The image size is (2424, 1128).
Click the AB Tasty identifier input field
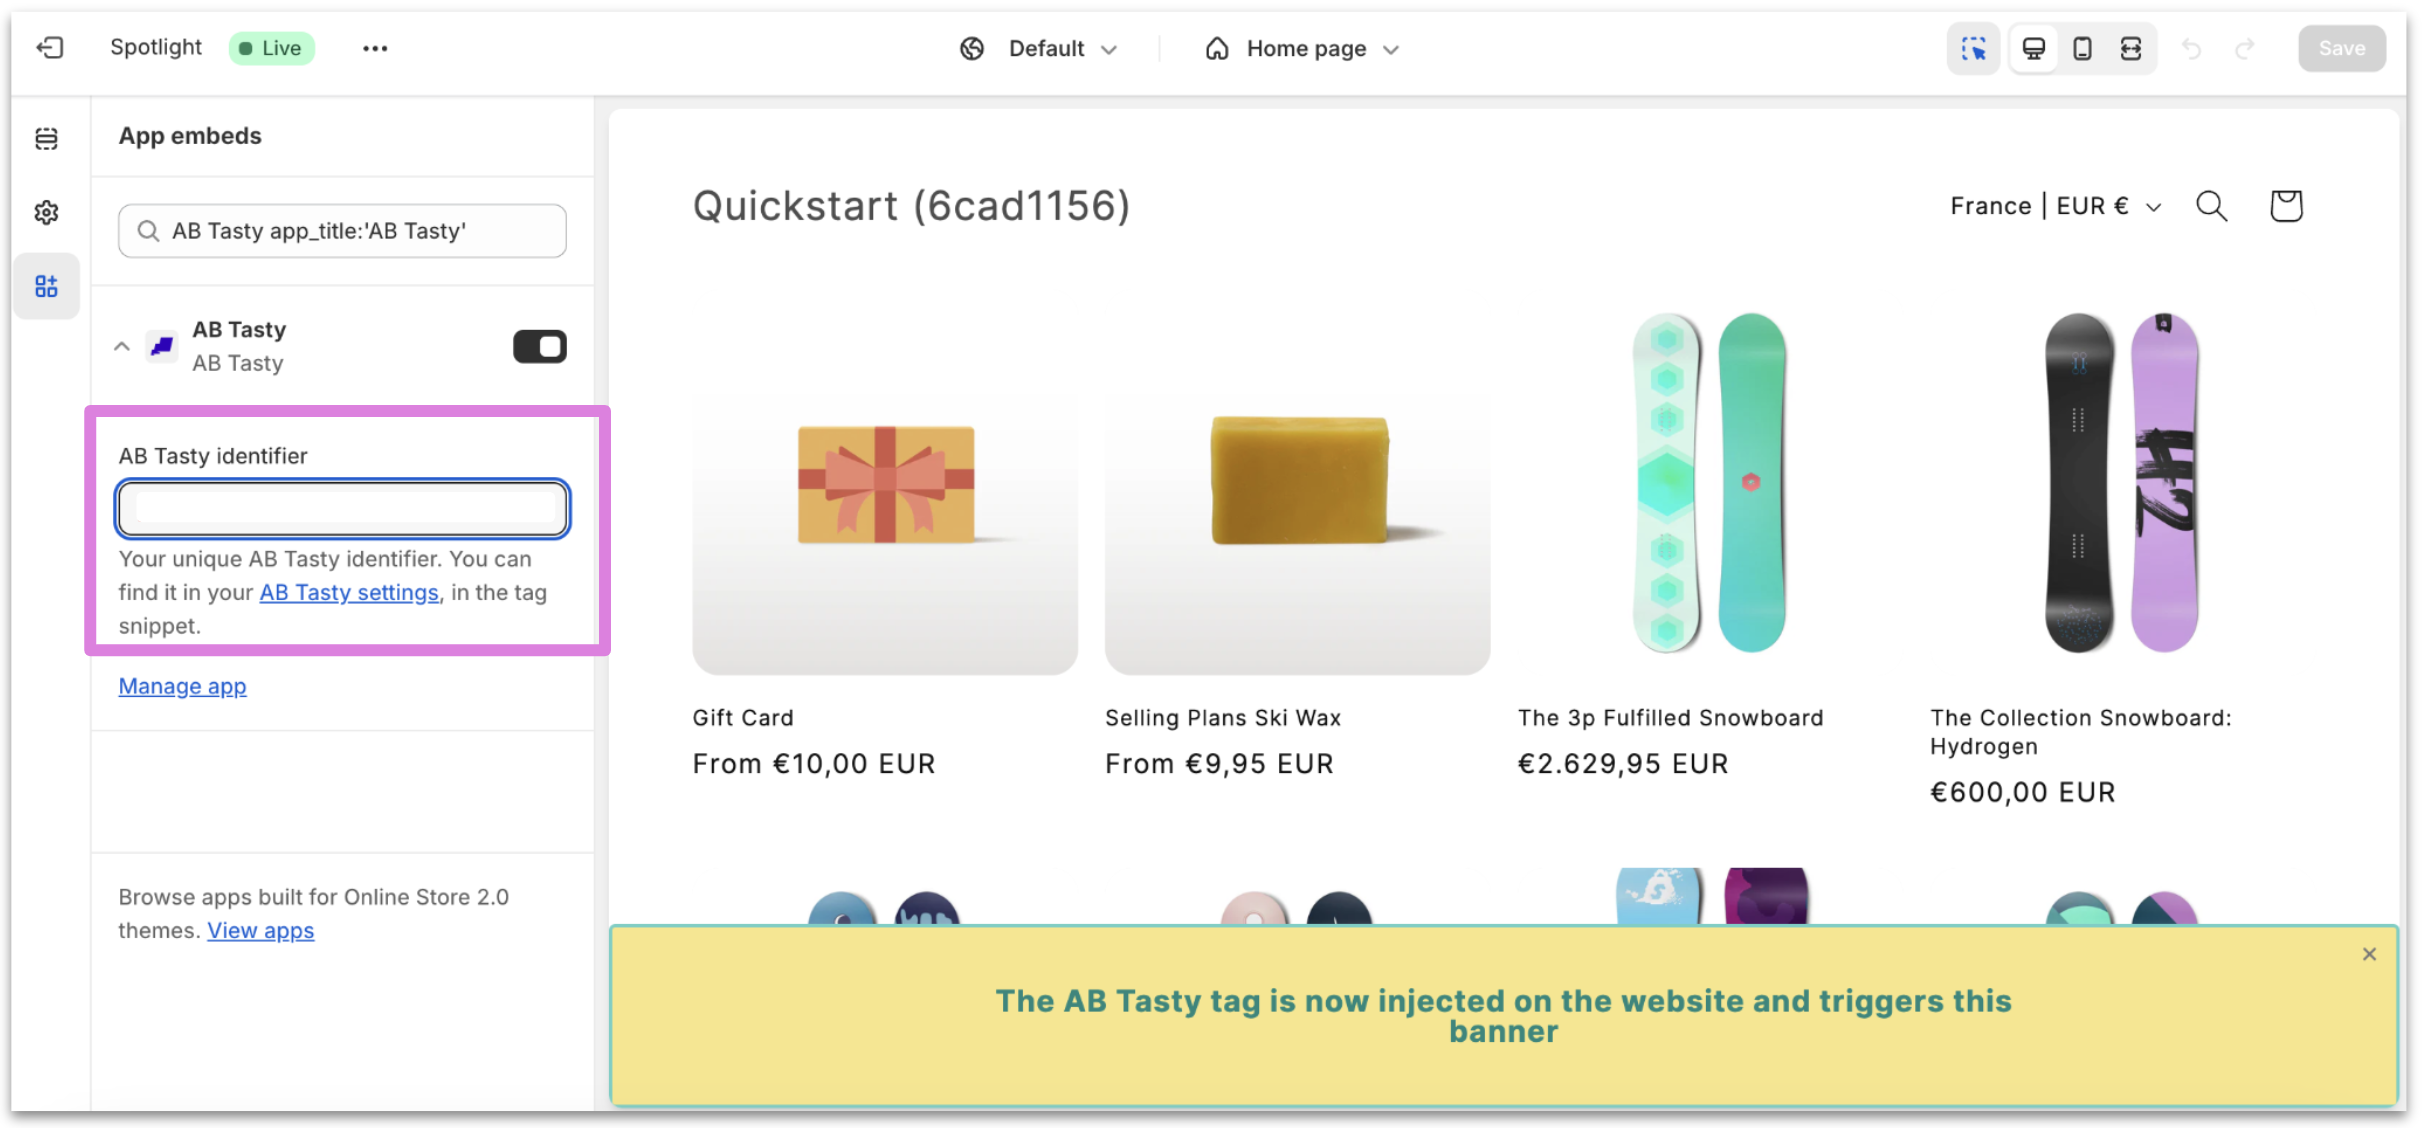pos(343,508)
